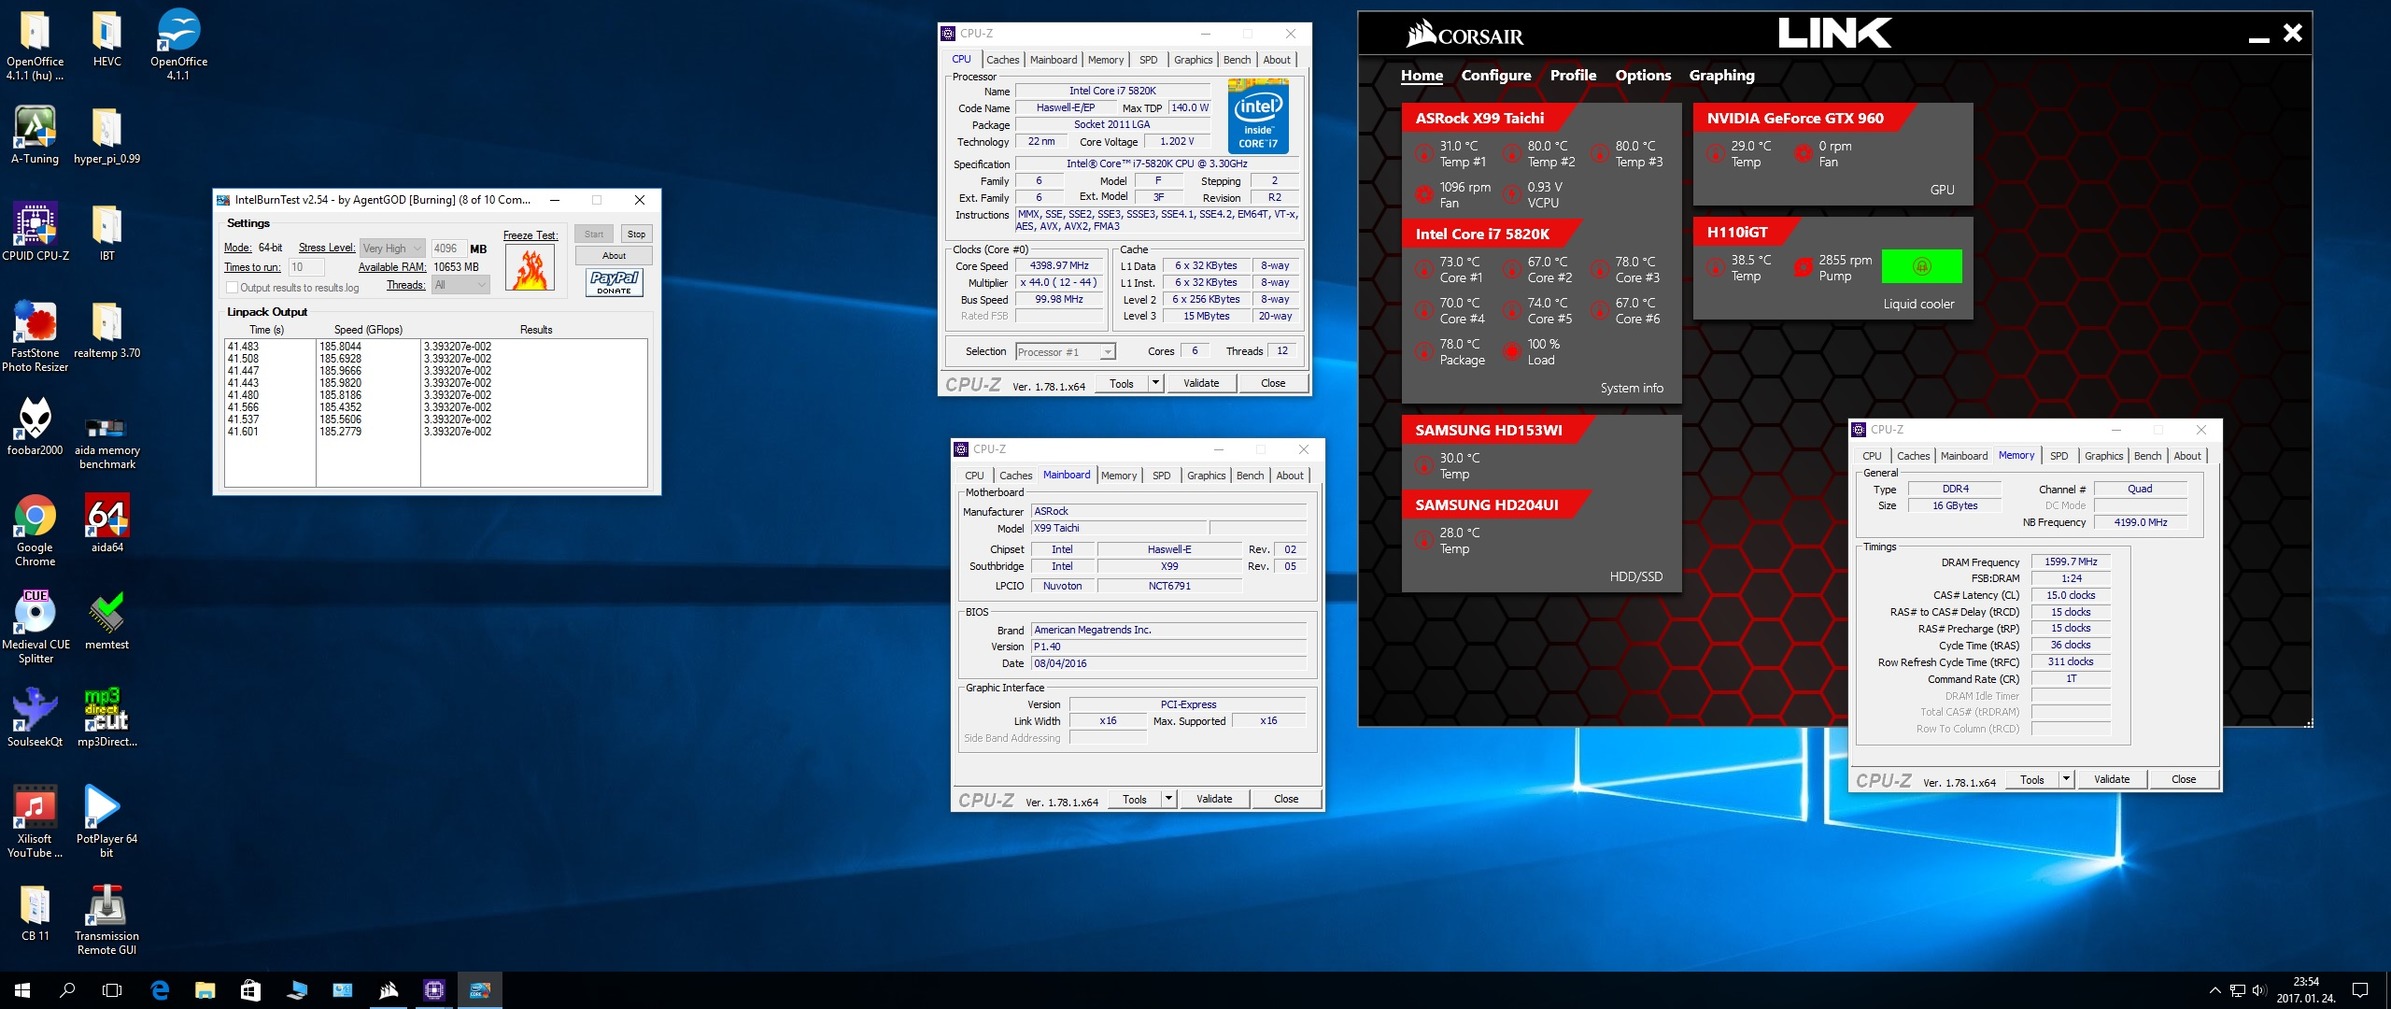
Task: Open the Transmission Remote GUI icon
Action: [107, 919]
